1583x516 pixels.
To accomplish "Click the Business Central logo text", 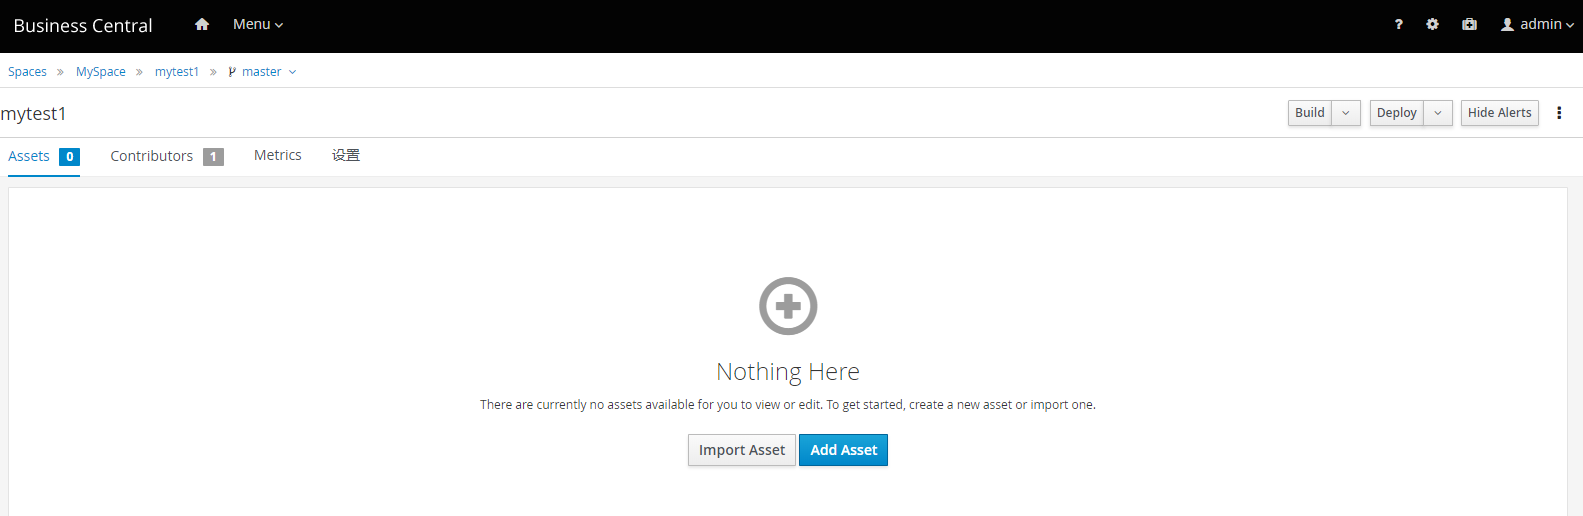I will point(83,26).
